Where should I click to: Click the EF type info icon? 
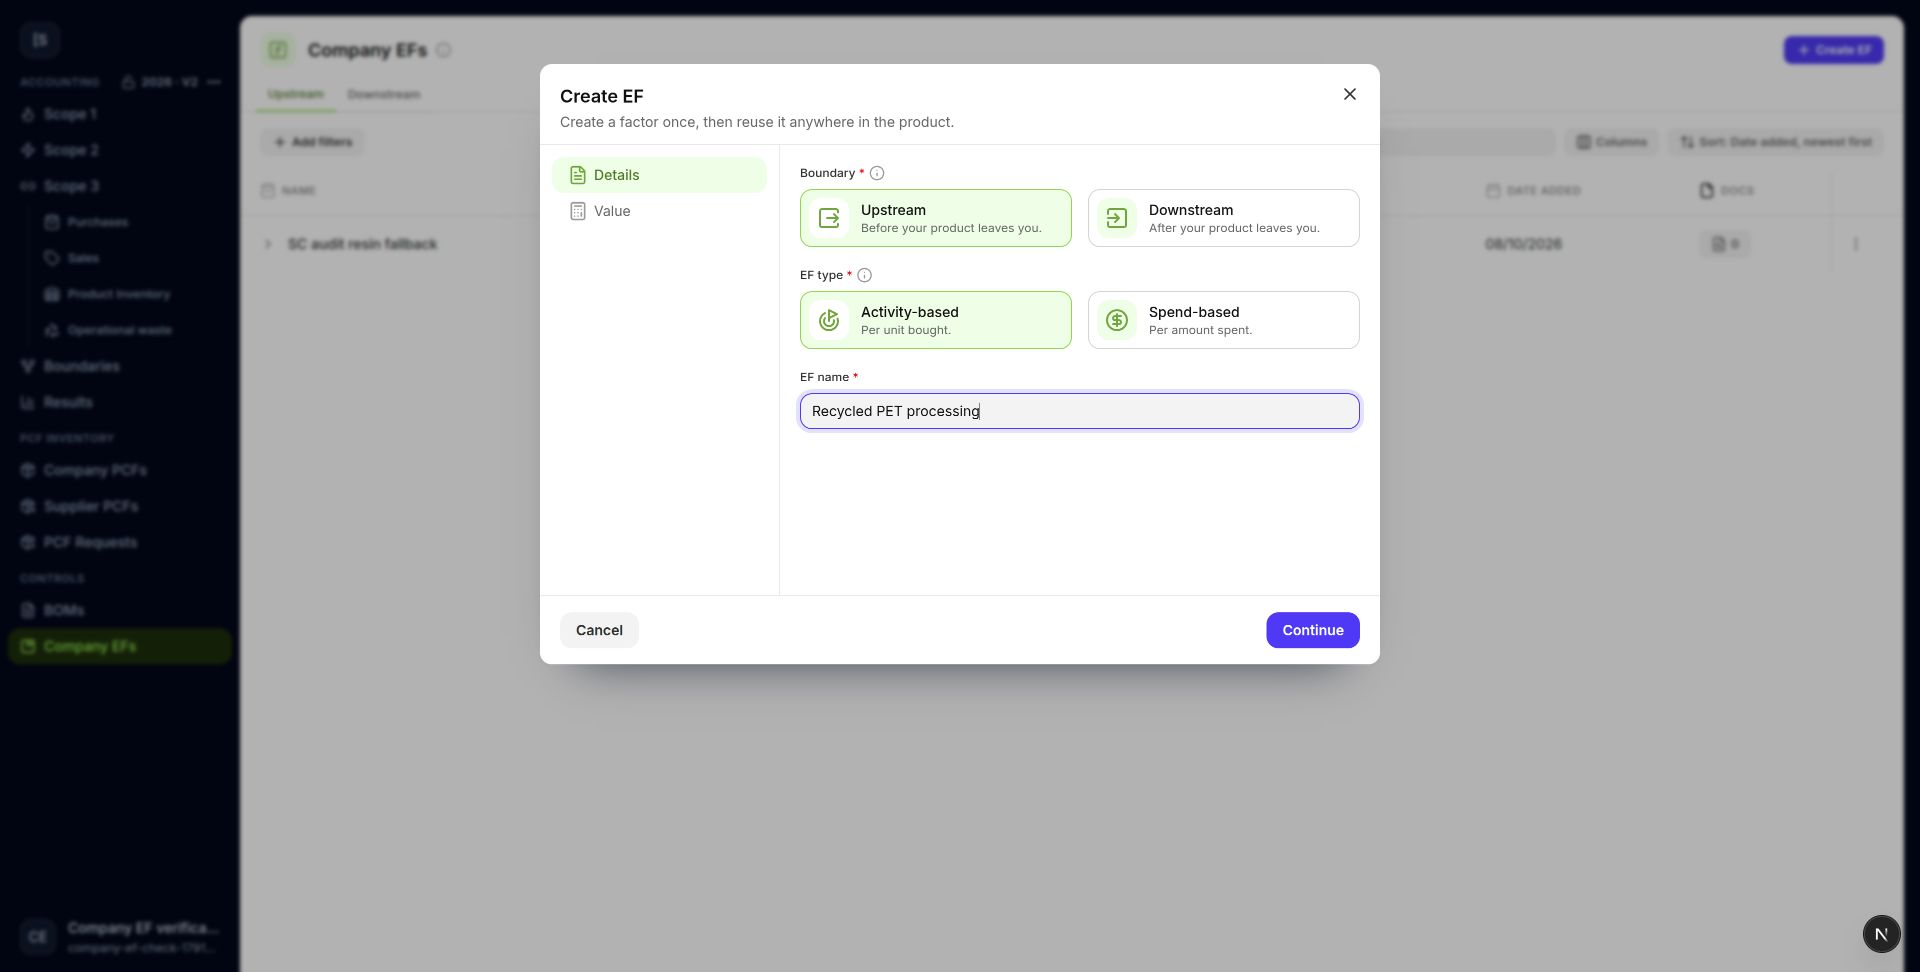[865, 275]
